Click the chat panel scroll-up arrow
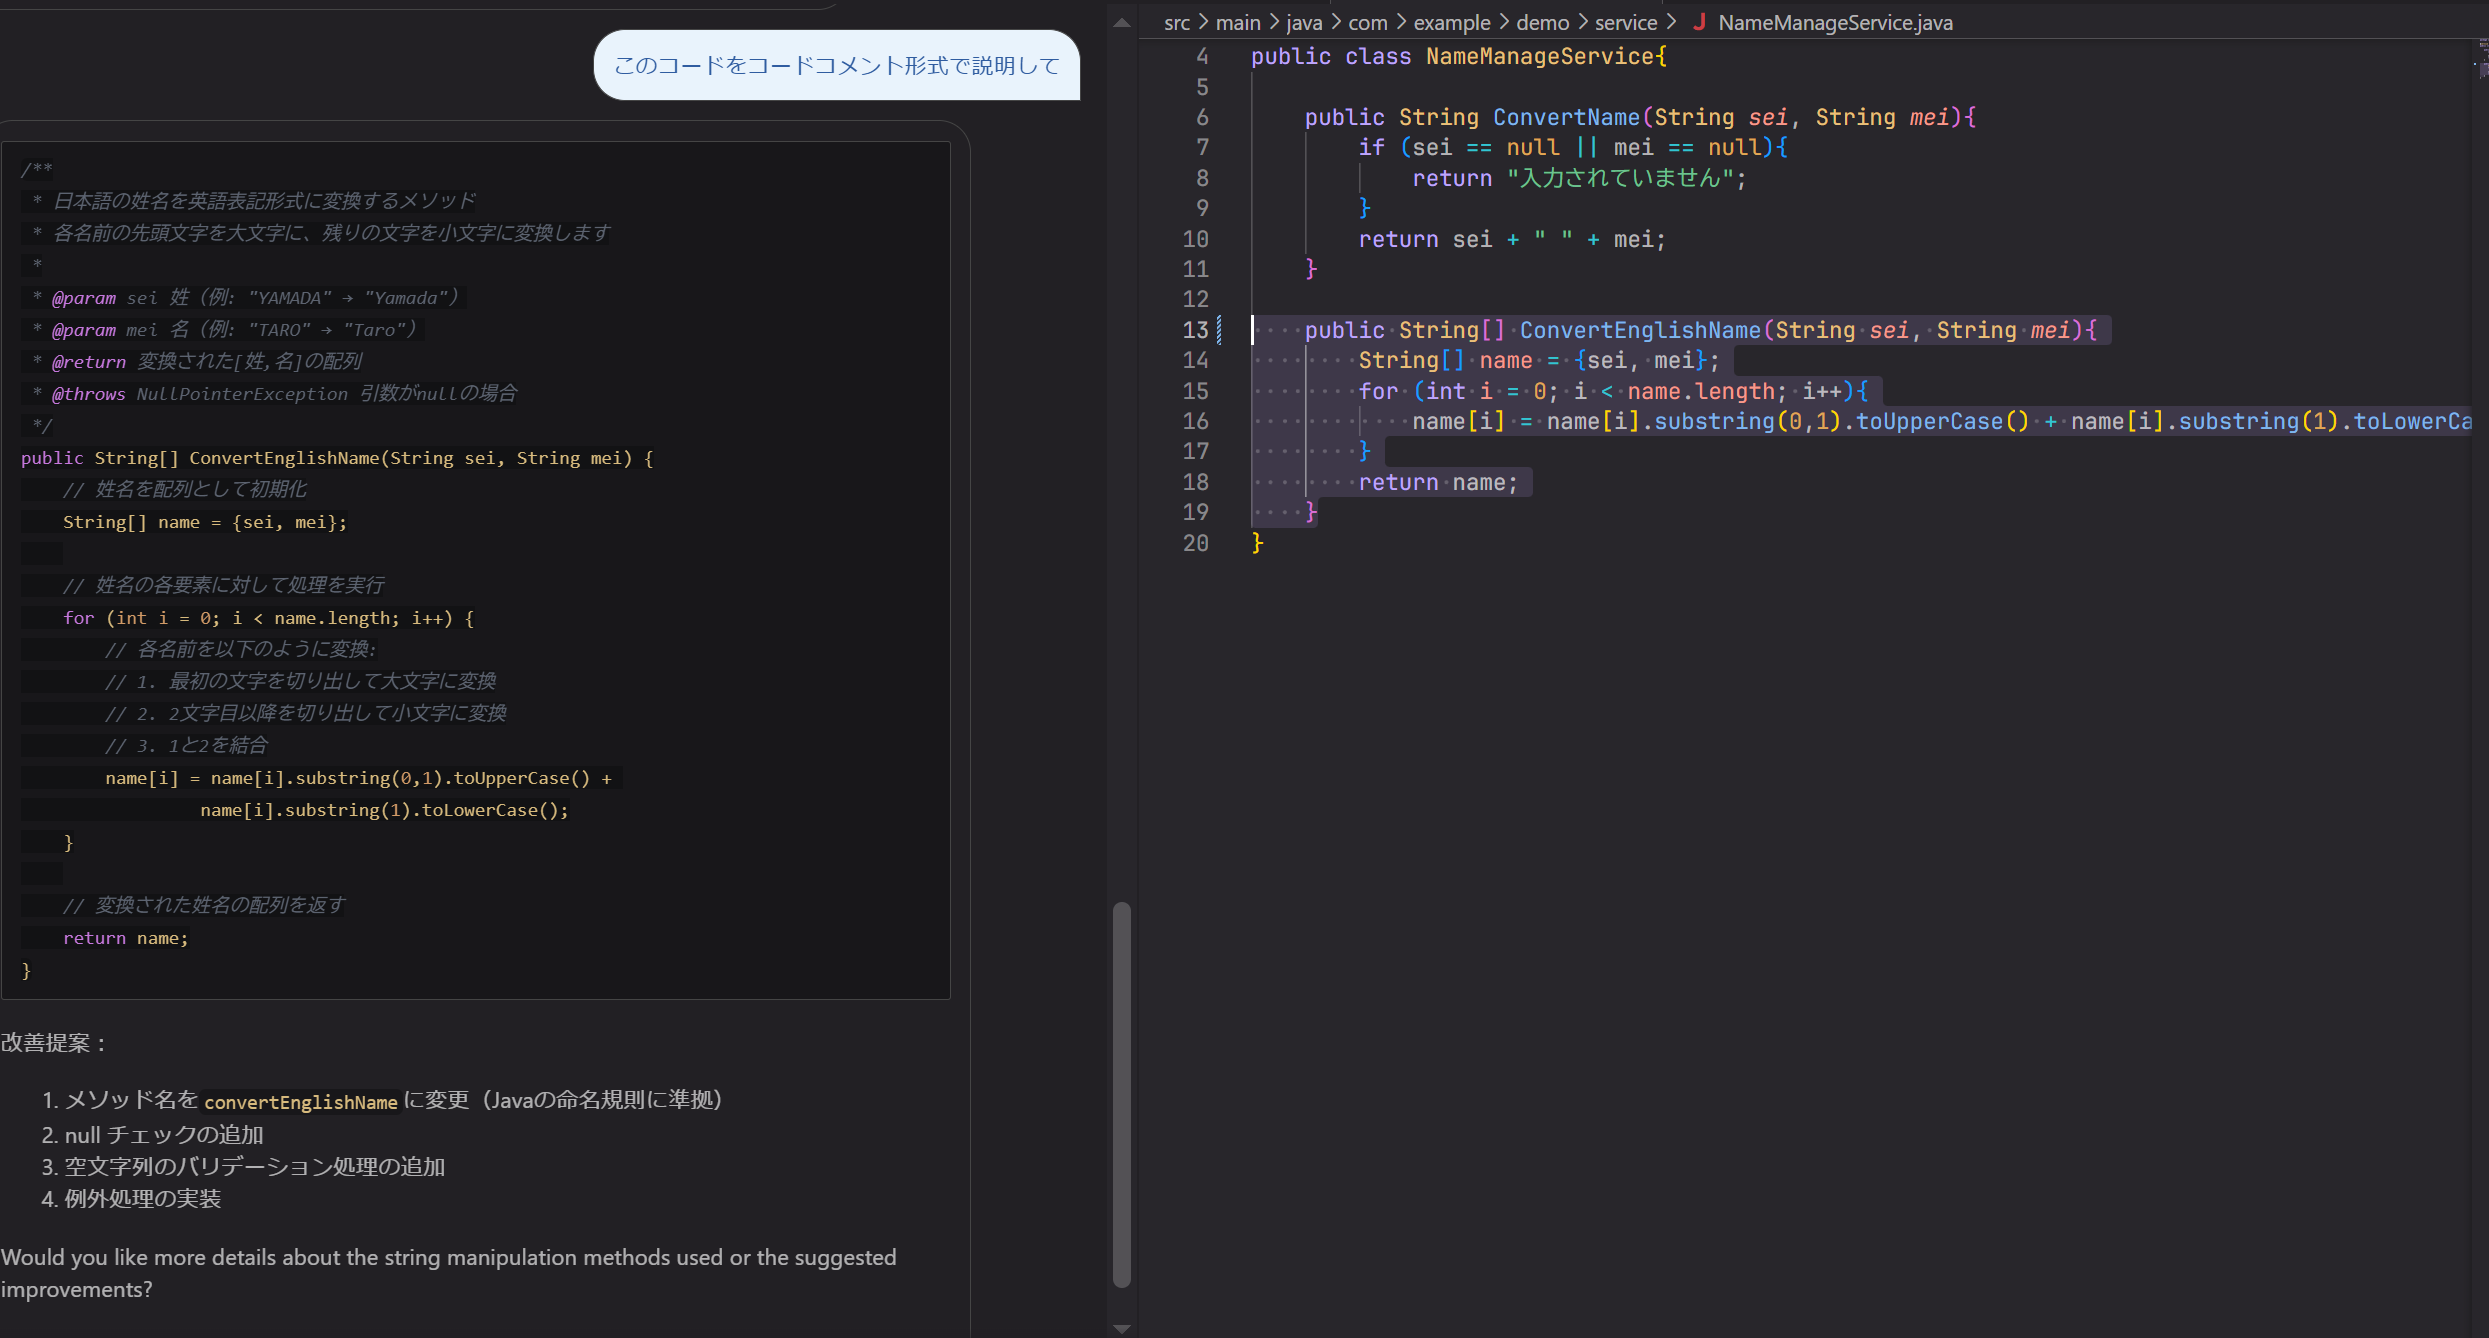The height and width of the screenshot is (1338, 2489). click(x=1122, y=22)
